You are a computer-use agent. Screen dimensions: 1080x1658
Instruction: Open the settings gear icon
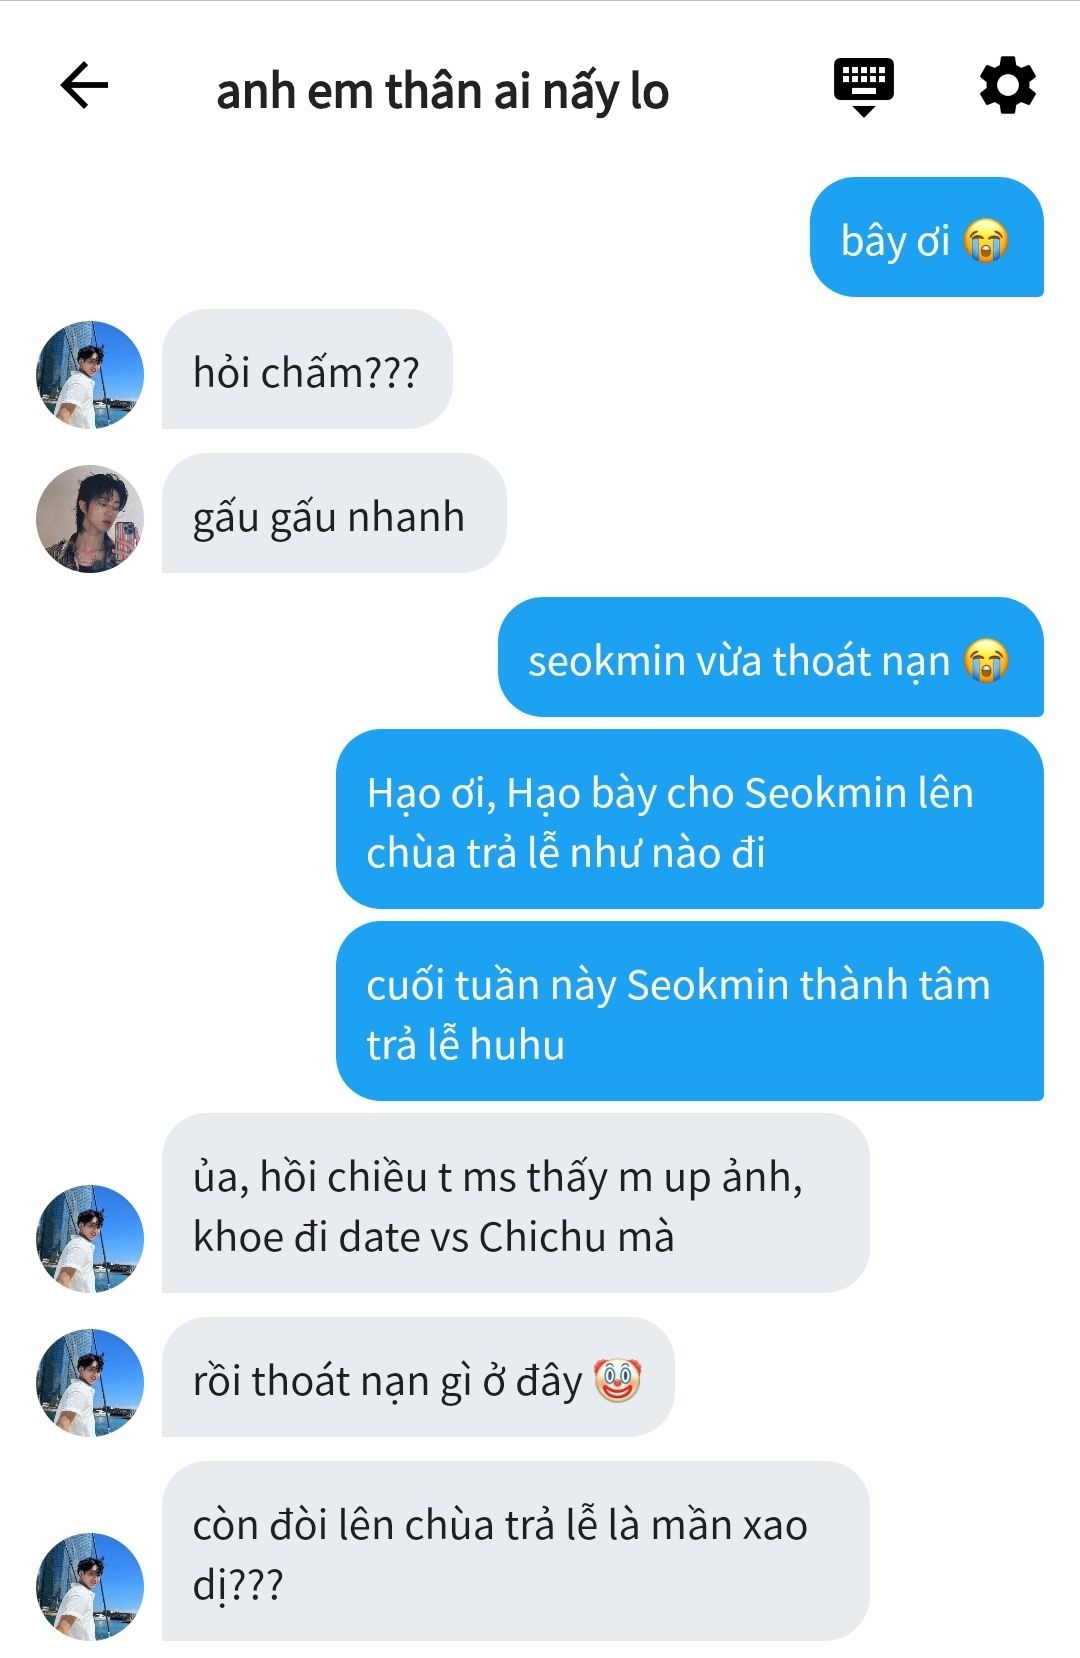(1007, 86)
